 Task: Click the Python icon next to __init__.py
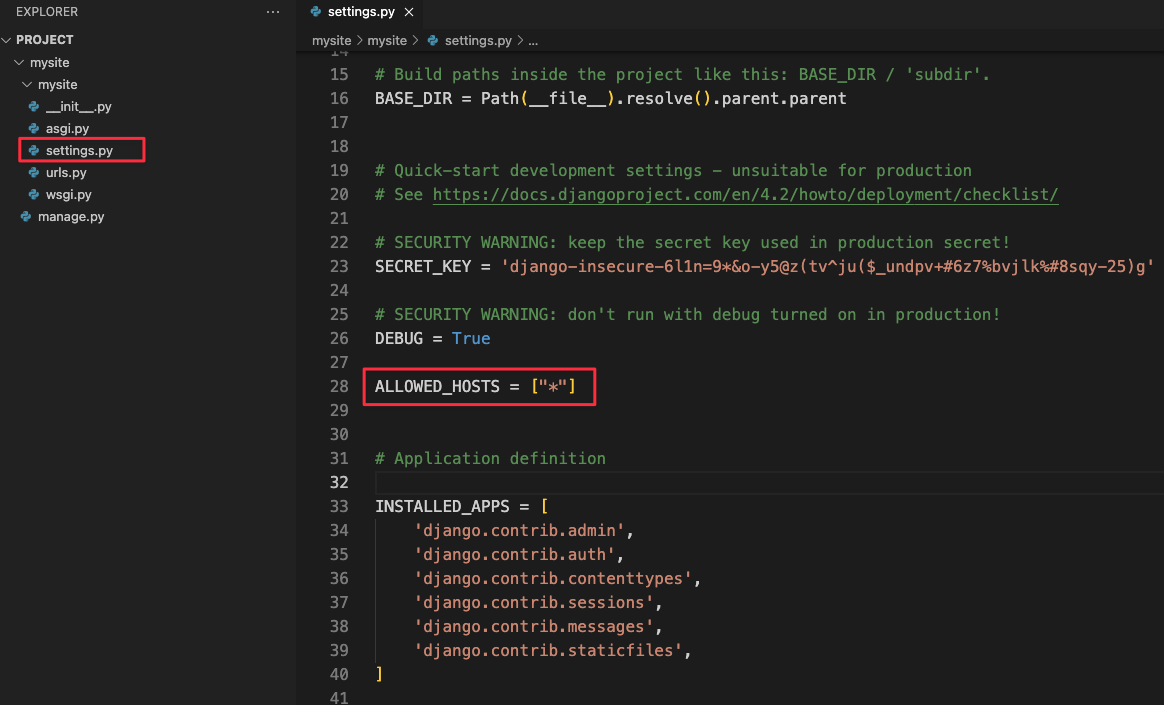tap(33, 107)
